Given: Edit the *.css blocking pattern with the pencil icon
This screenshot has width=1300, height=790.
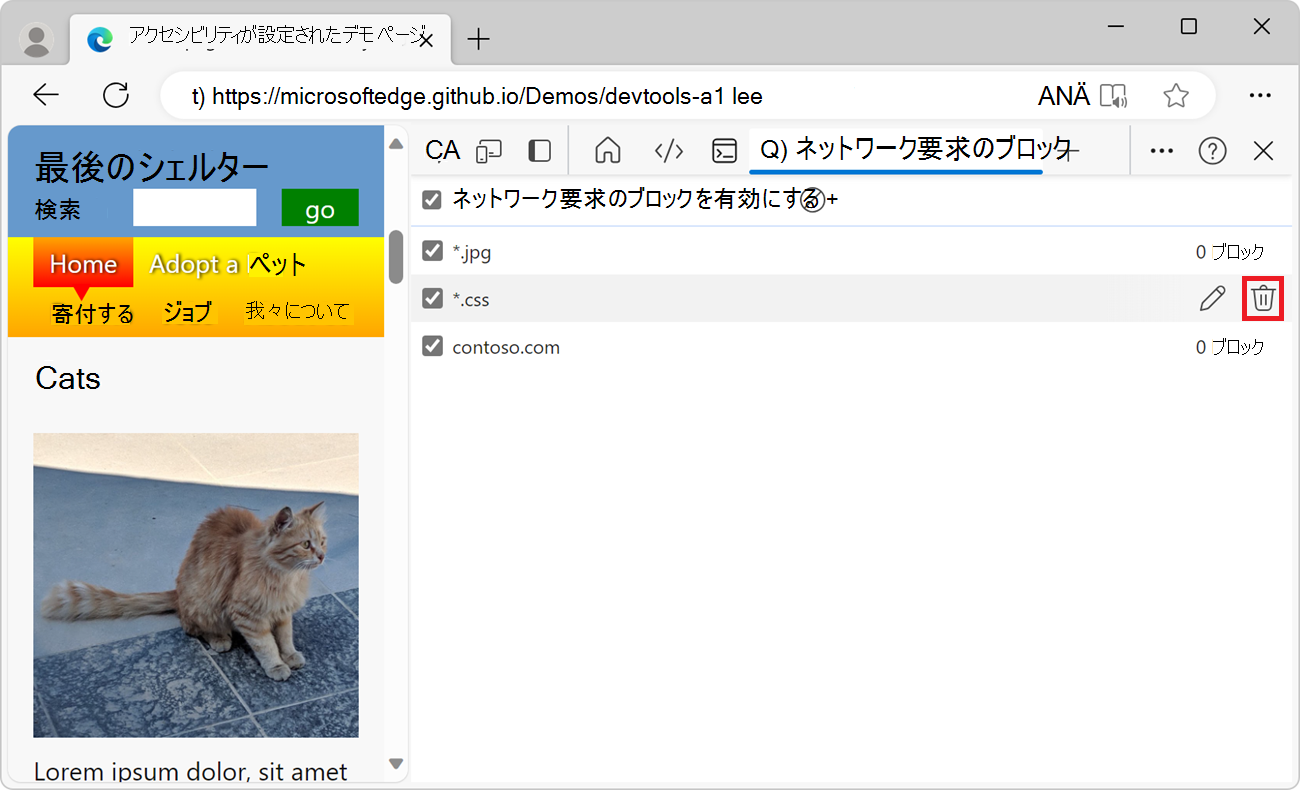Looking at the screenshot, I should click(1212, 298).
